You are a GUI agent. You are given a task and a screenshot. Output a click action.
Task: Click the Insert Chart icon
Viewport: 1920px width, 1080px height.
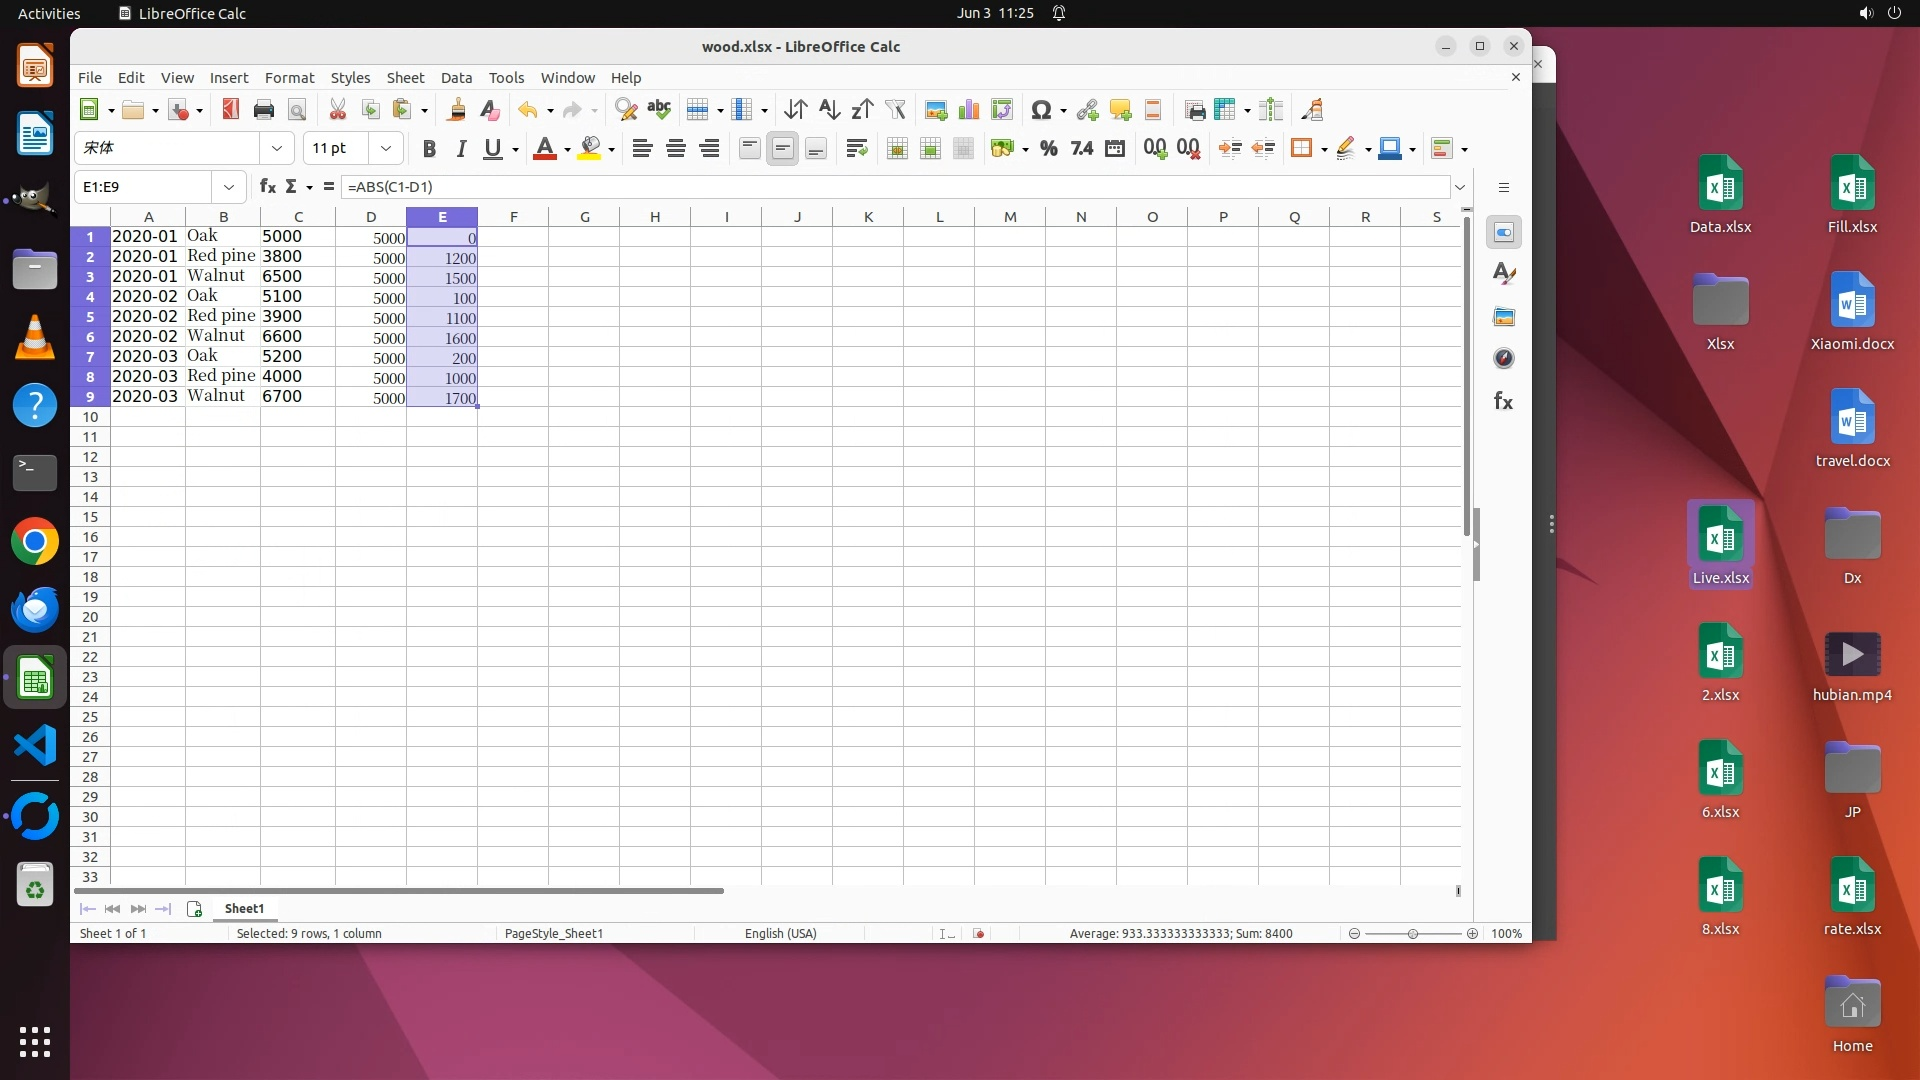pyautogui.click(x=968, y=110)
